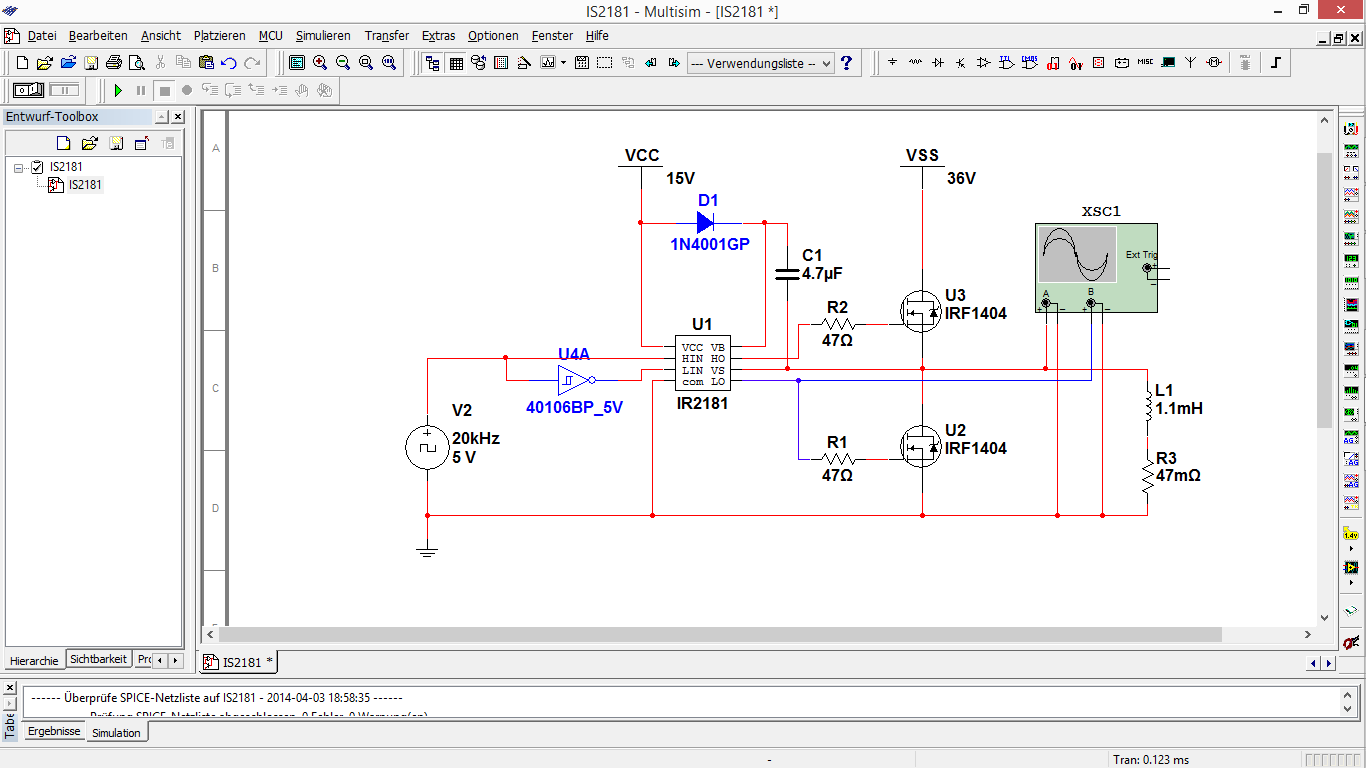Switch to the Ergebnisse tab

tap(54, 731)
